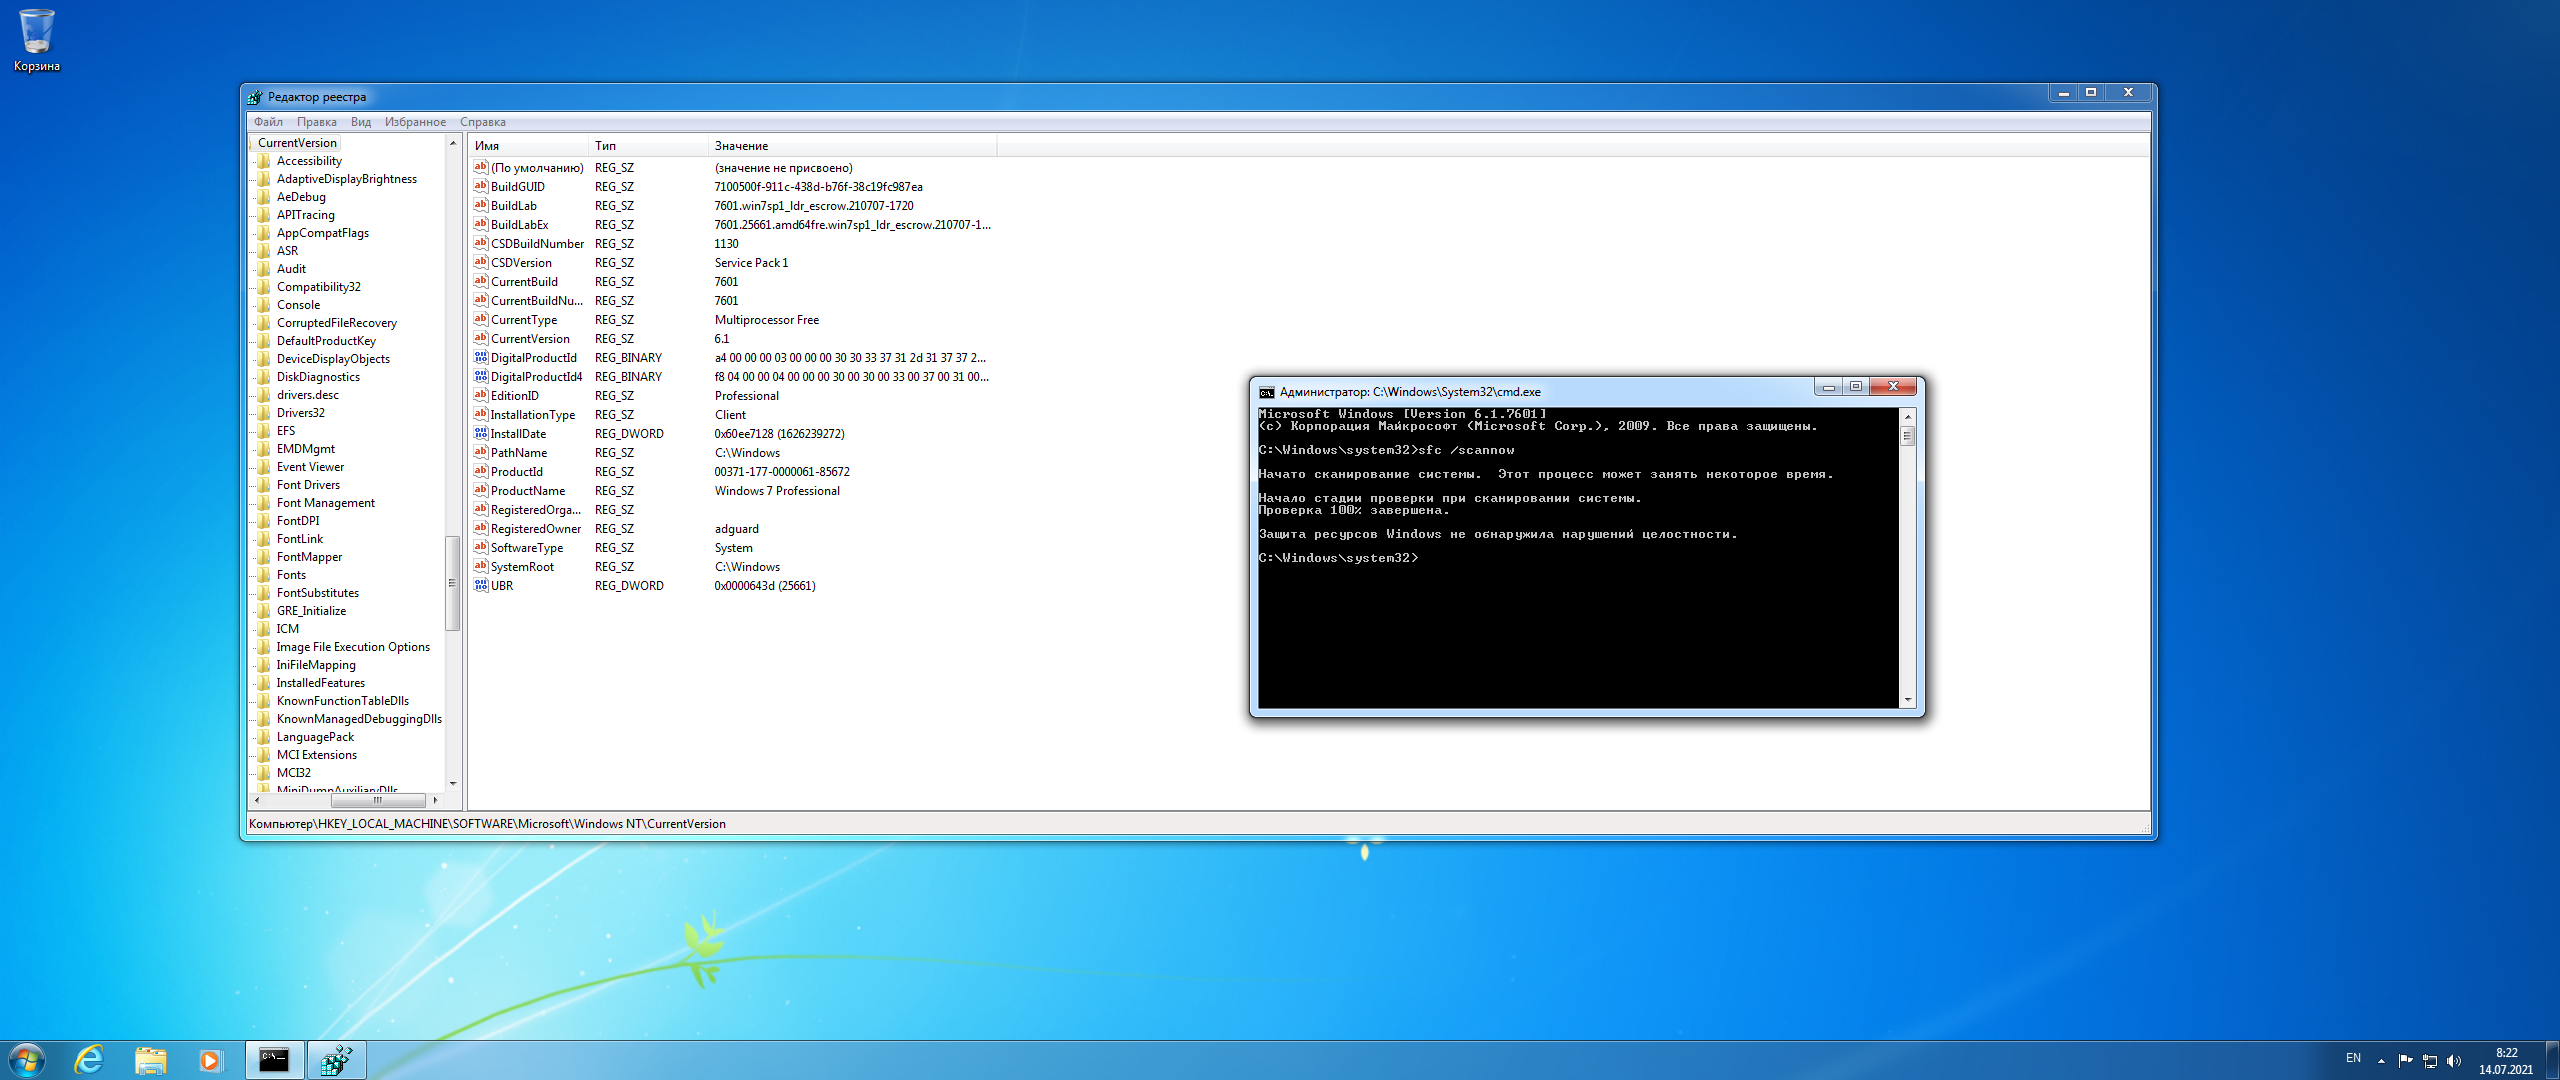Screen dimensions: 2560x1080
Task: Click the tree pane horizontal scrollbar thumb
Action: 378,800
